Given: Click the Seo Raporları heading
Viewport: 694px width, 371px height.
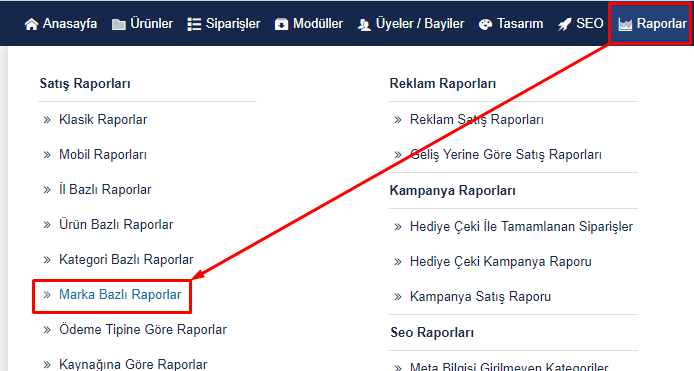Looking at the screenshot, I should [x=432, y=332].
